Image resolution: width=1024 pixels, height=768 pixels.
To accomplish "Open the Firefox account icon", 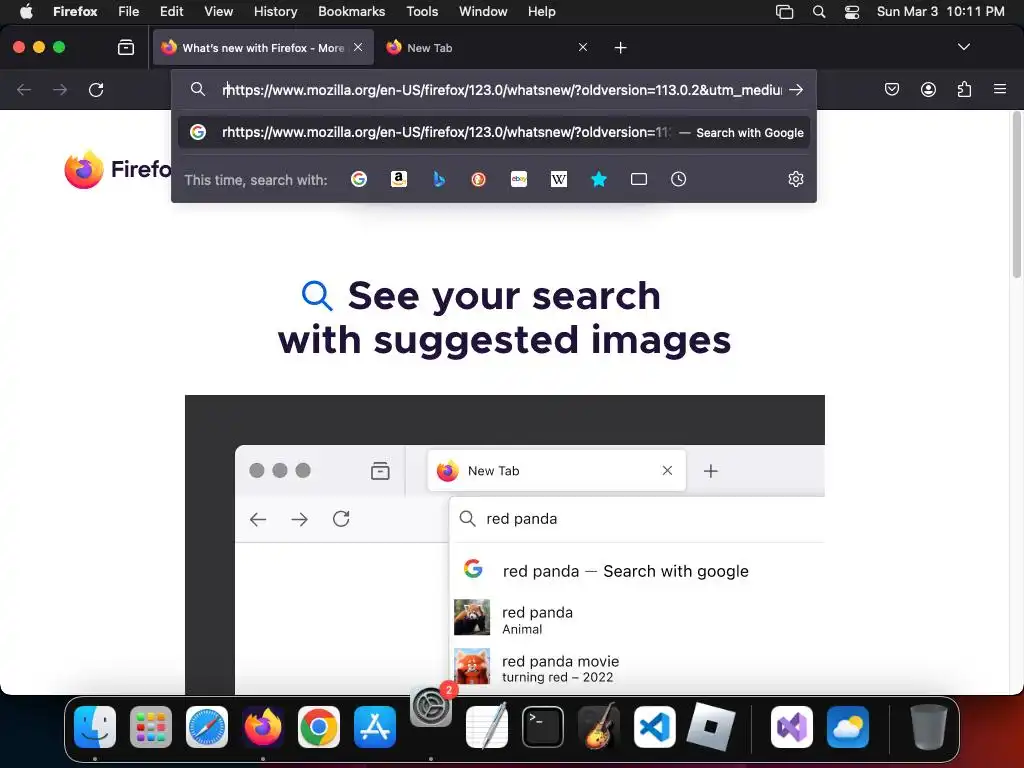I will (x=928, y=89).
